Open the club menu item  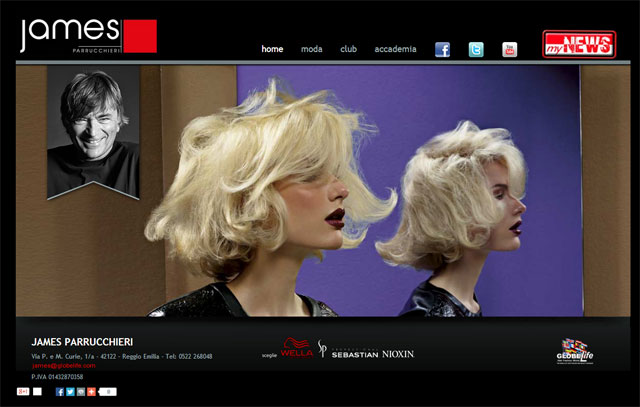[349, 49]
